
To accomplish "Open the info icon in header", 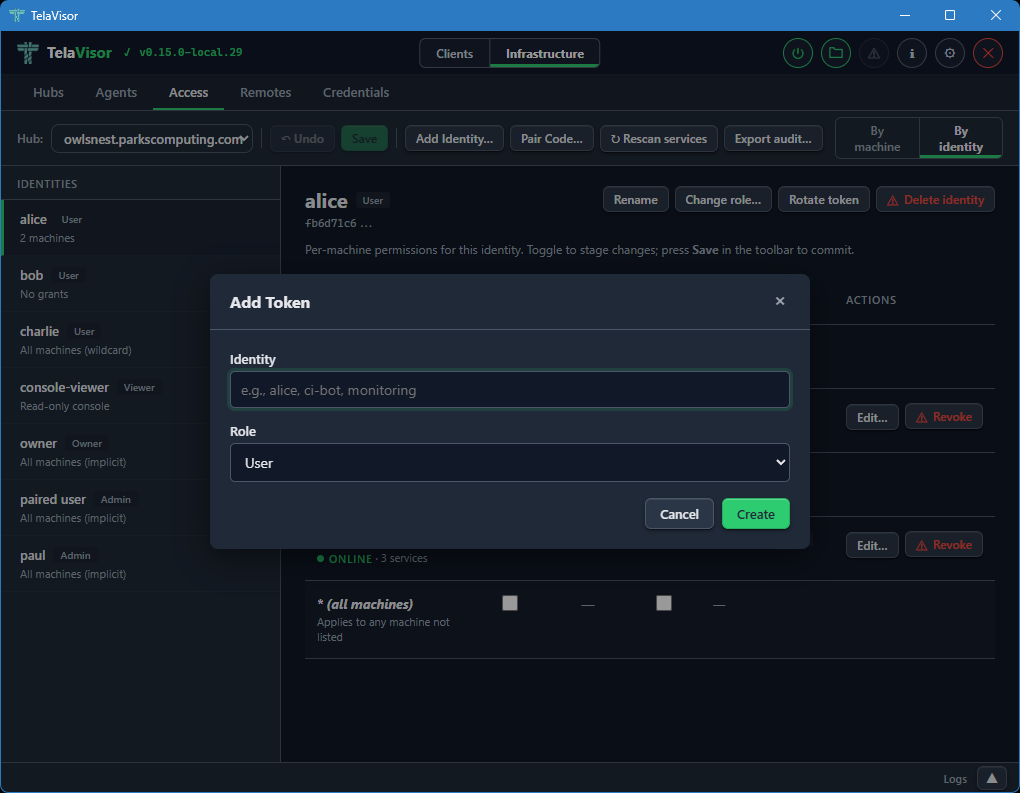I will point(912,53).
